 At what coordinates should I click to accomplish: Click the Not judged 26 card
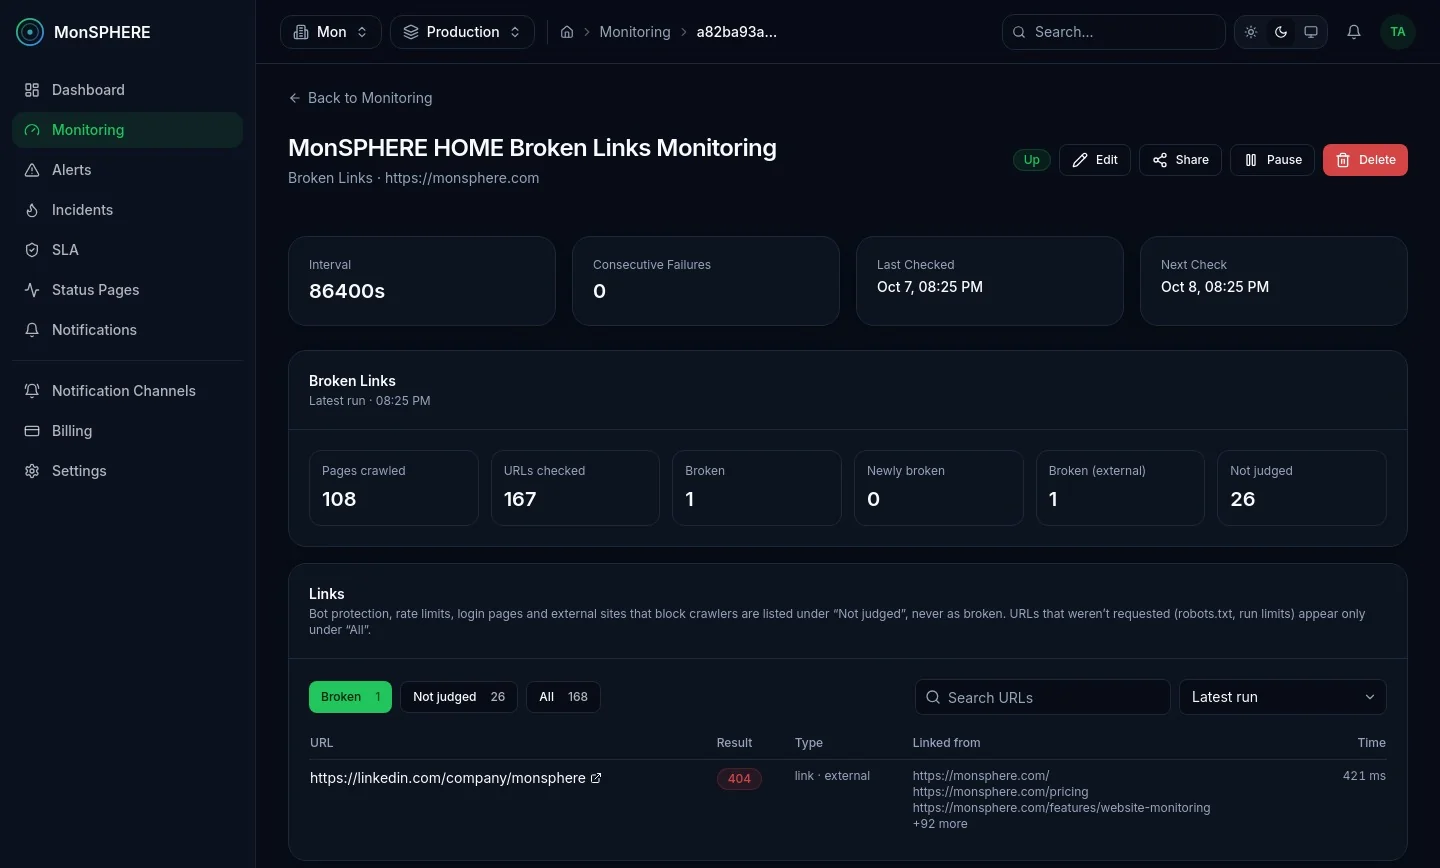coord(1302,488)
